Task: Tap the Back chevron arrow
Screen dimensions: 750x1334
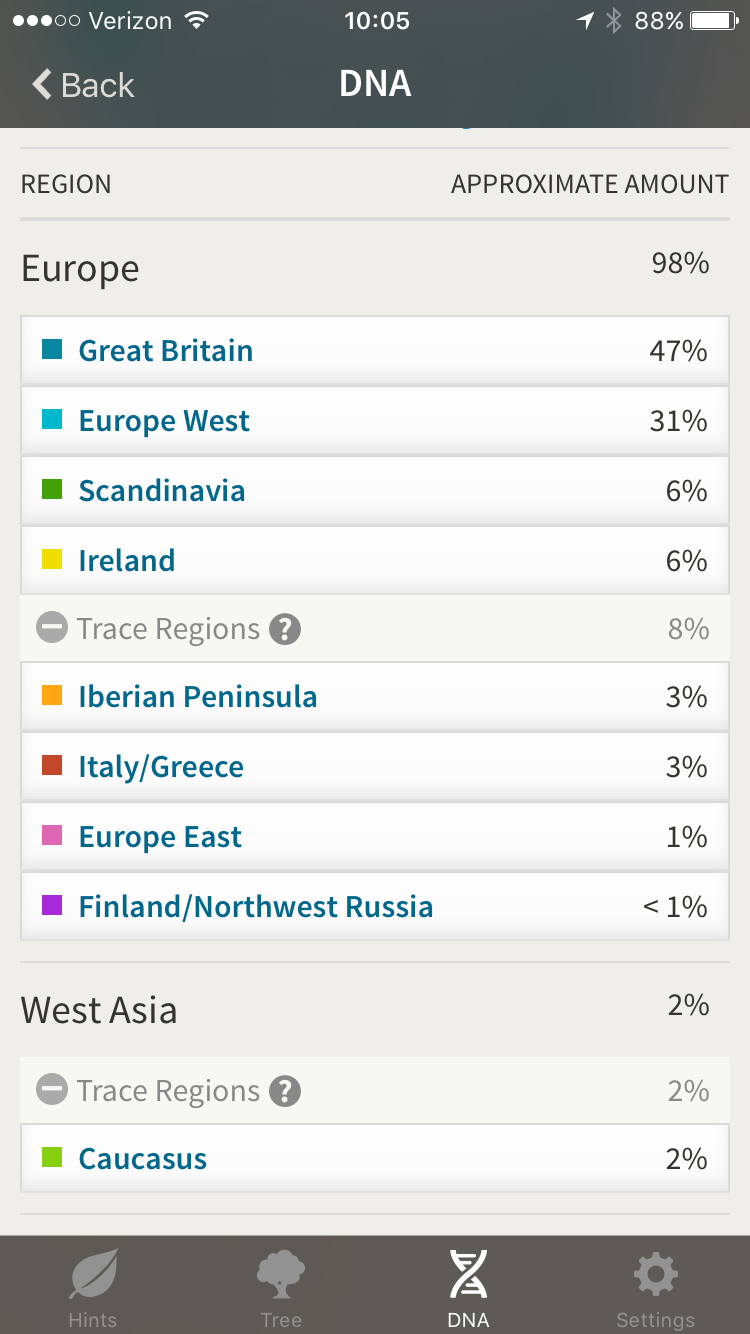Action: (x=42, y=85)
